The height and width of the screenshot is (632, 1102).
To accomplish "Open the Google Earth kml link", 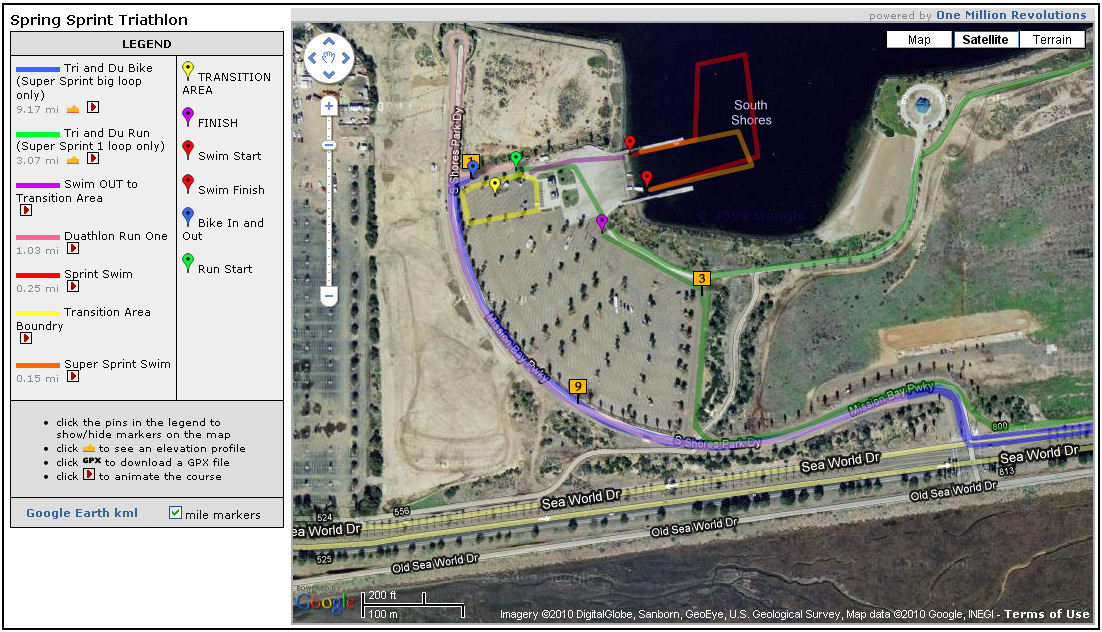I will 82,514.
